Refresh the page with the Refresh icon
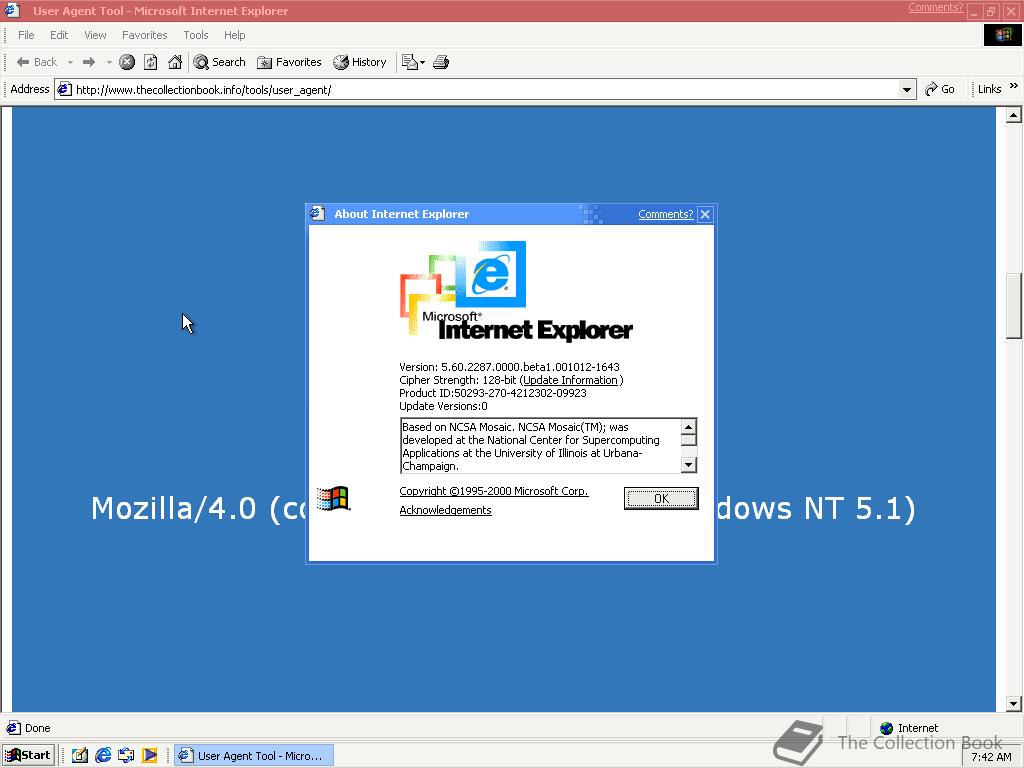 [151, 62]
